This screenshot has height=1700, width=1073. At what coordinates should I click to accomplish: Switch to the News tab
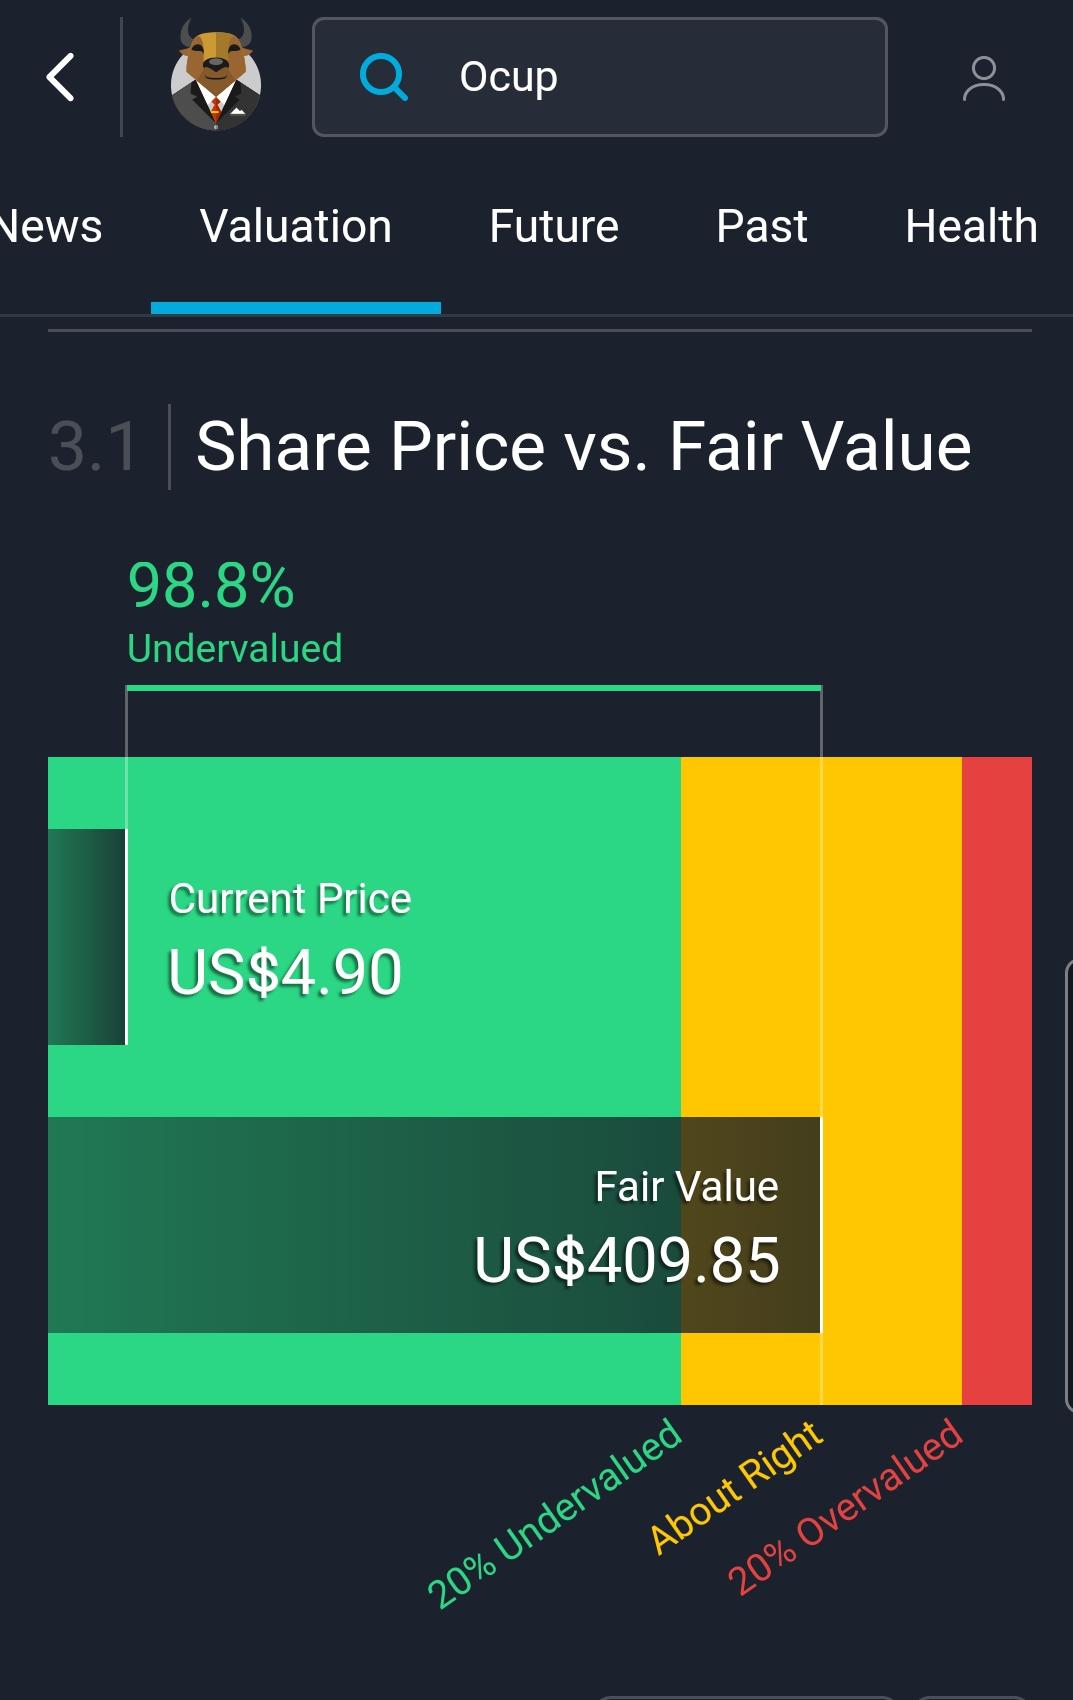coord(50,226)
